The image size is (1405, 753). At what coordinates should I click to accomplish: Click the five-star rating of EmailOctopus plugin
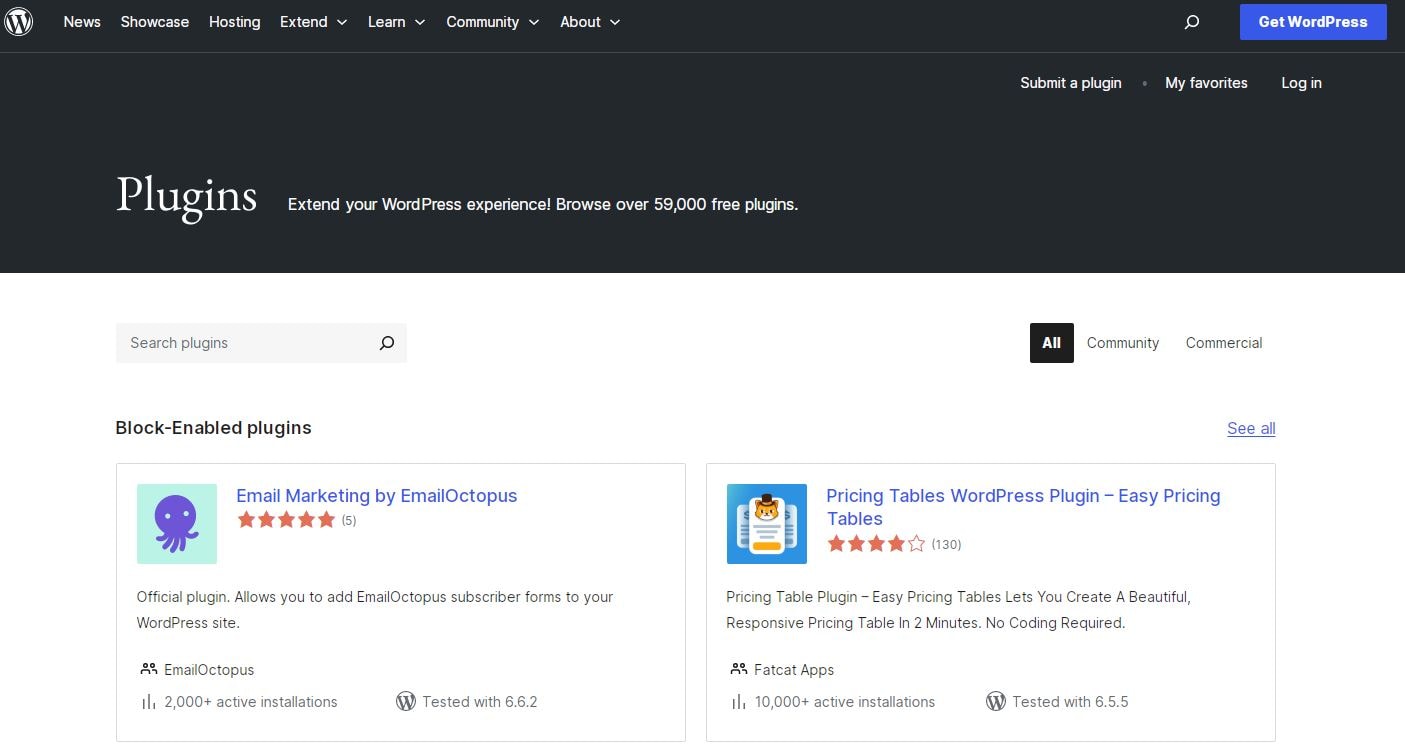click(x=286, y=520)
